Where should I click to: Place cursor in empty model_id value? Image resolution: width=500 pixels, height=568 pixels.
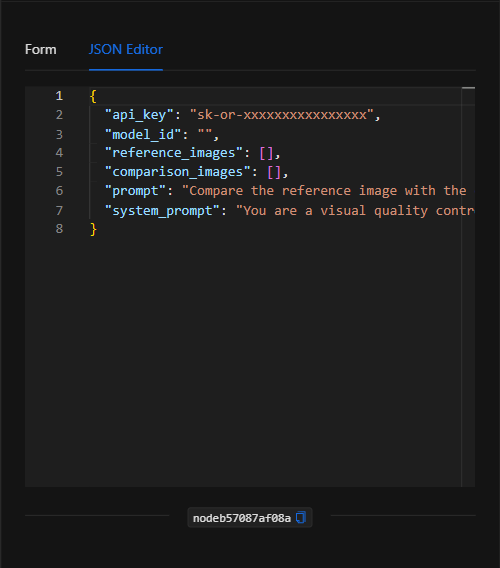click(x=205, y=134)
